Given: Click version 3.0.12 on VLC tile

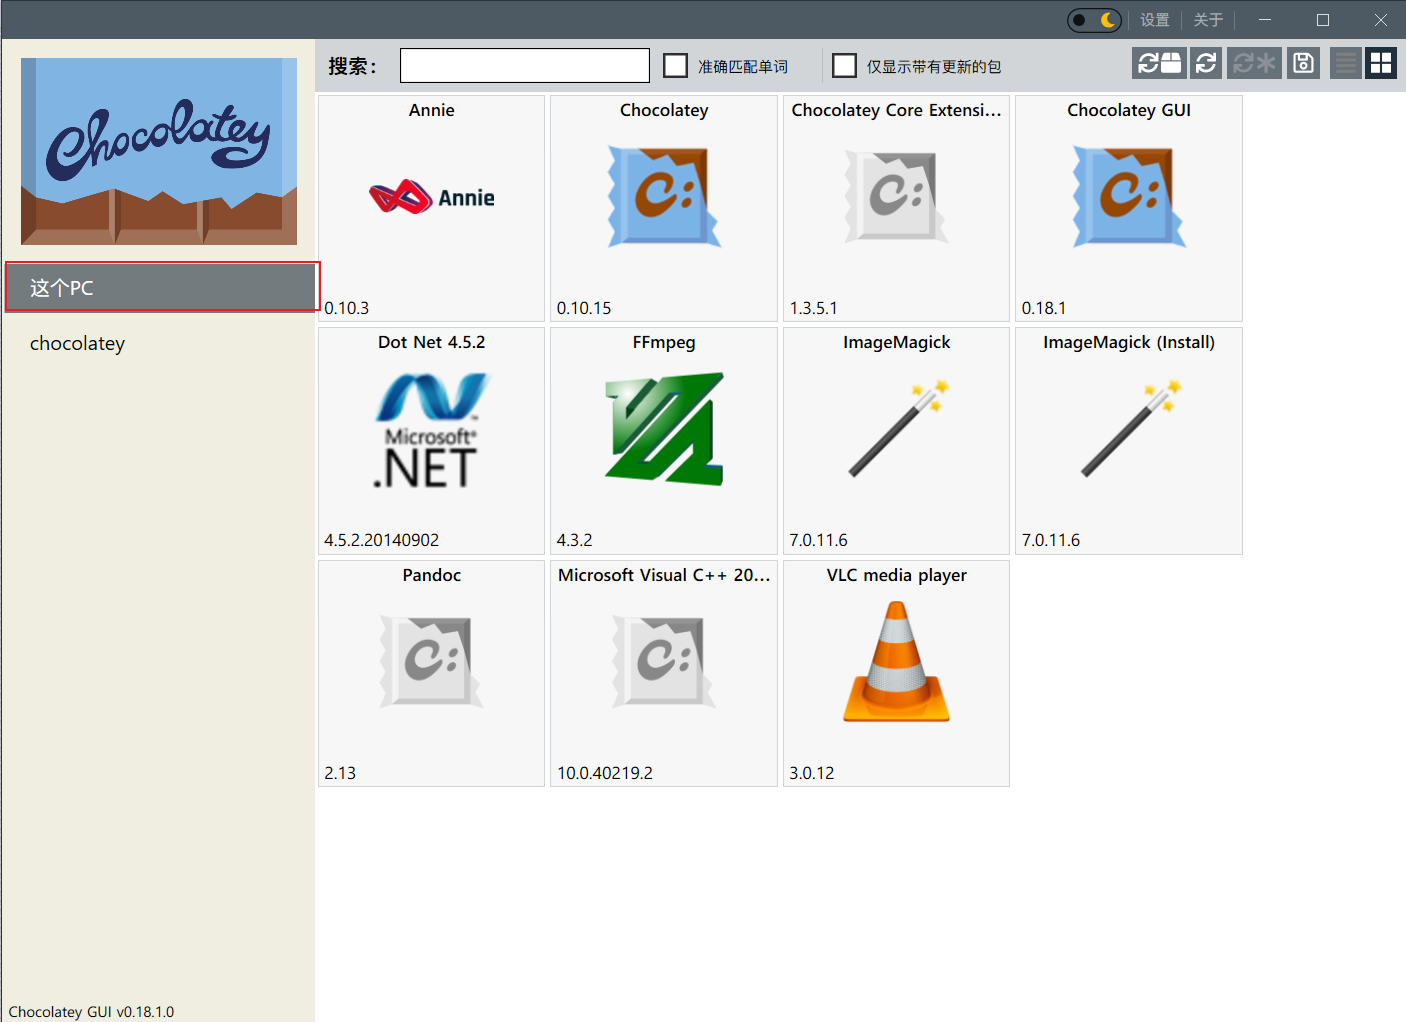Looking at the screenshot, I should point(812,773).
